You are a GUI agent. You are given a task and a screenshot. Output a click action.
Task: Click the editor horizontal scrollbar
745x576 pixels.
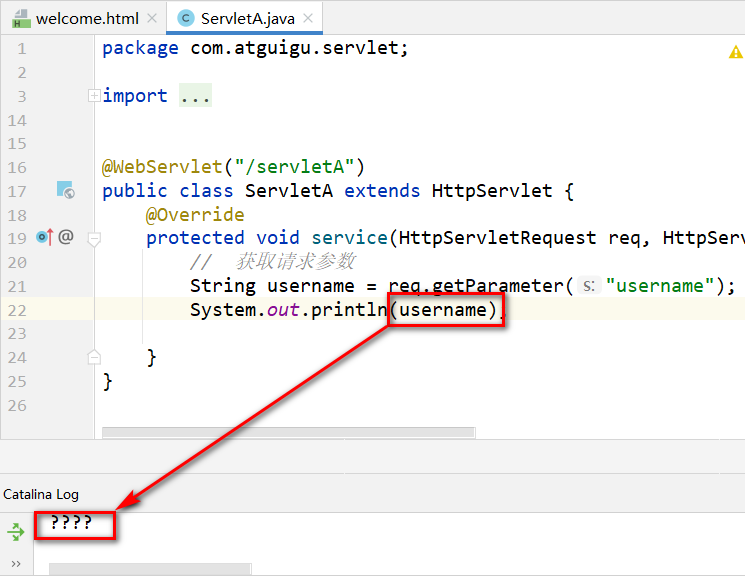(x=290, y=433)
